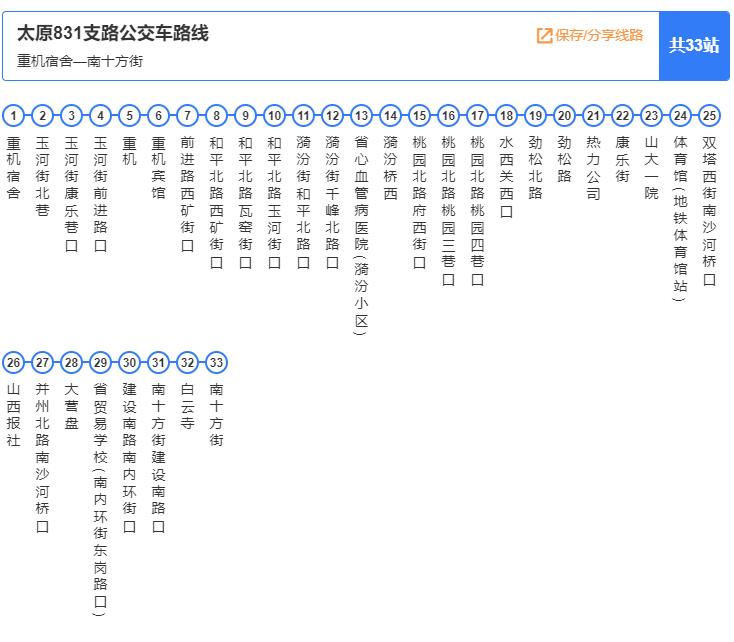Select stop circle number 11

[x=304, y=116]
